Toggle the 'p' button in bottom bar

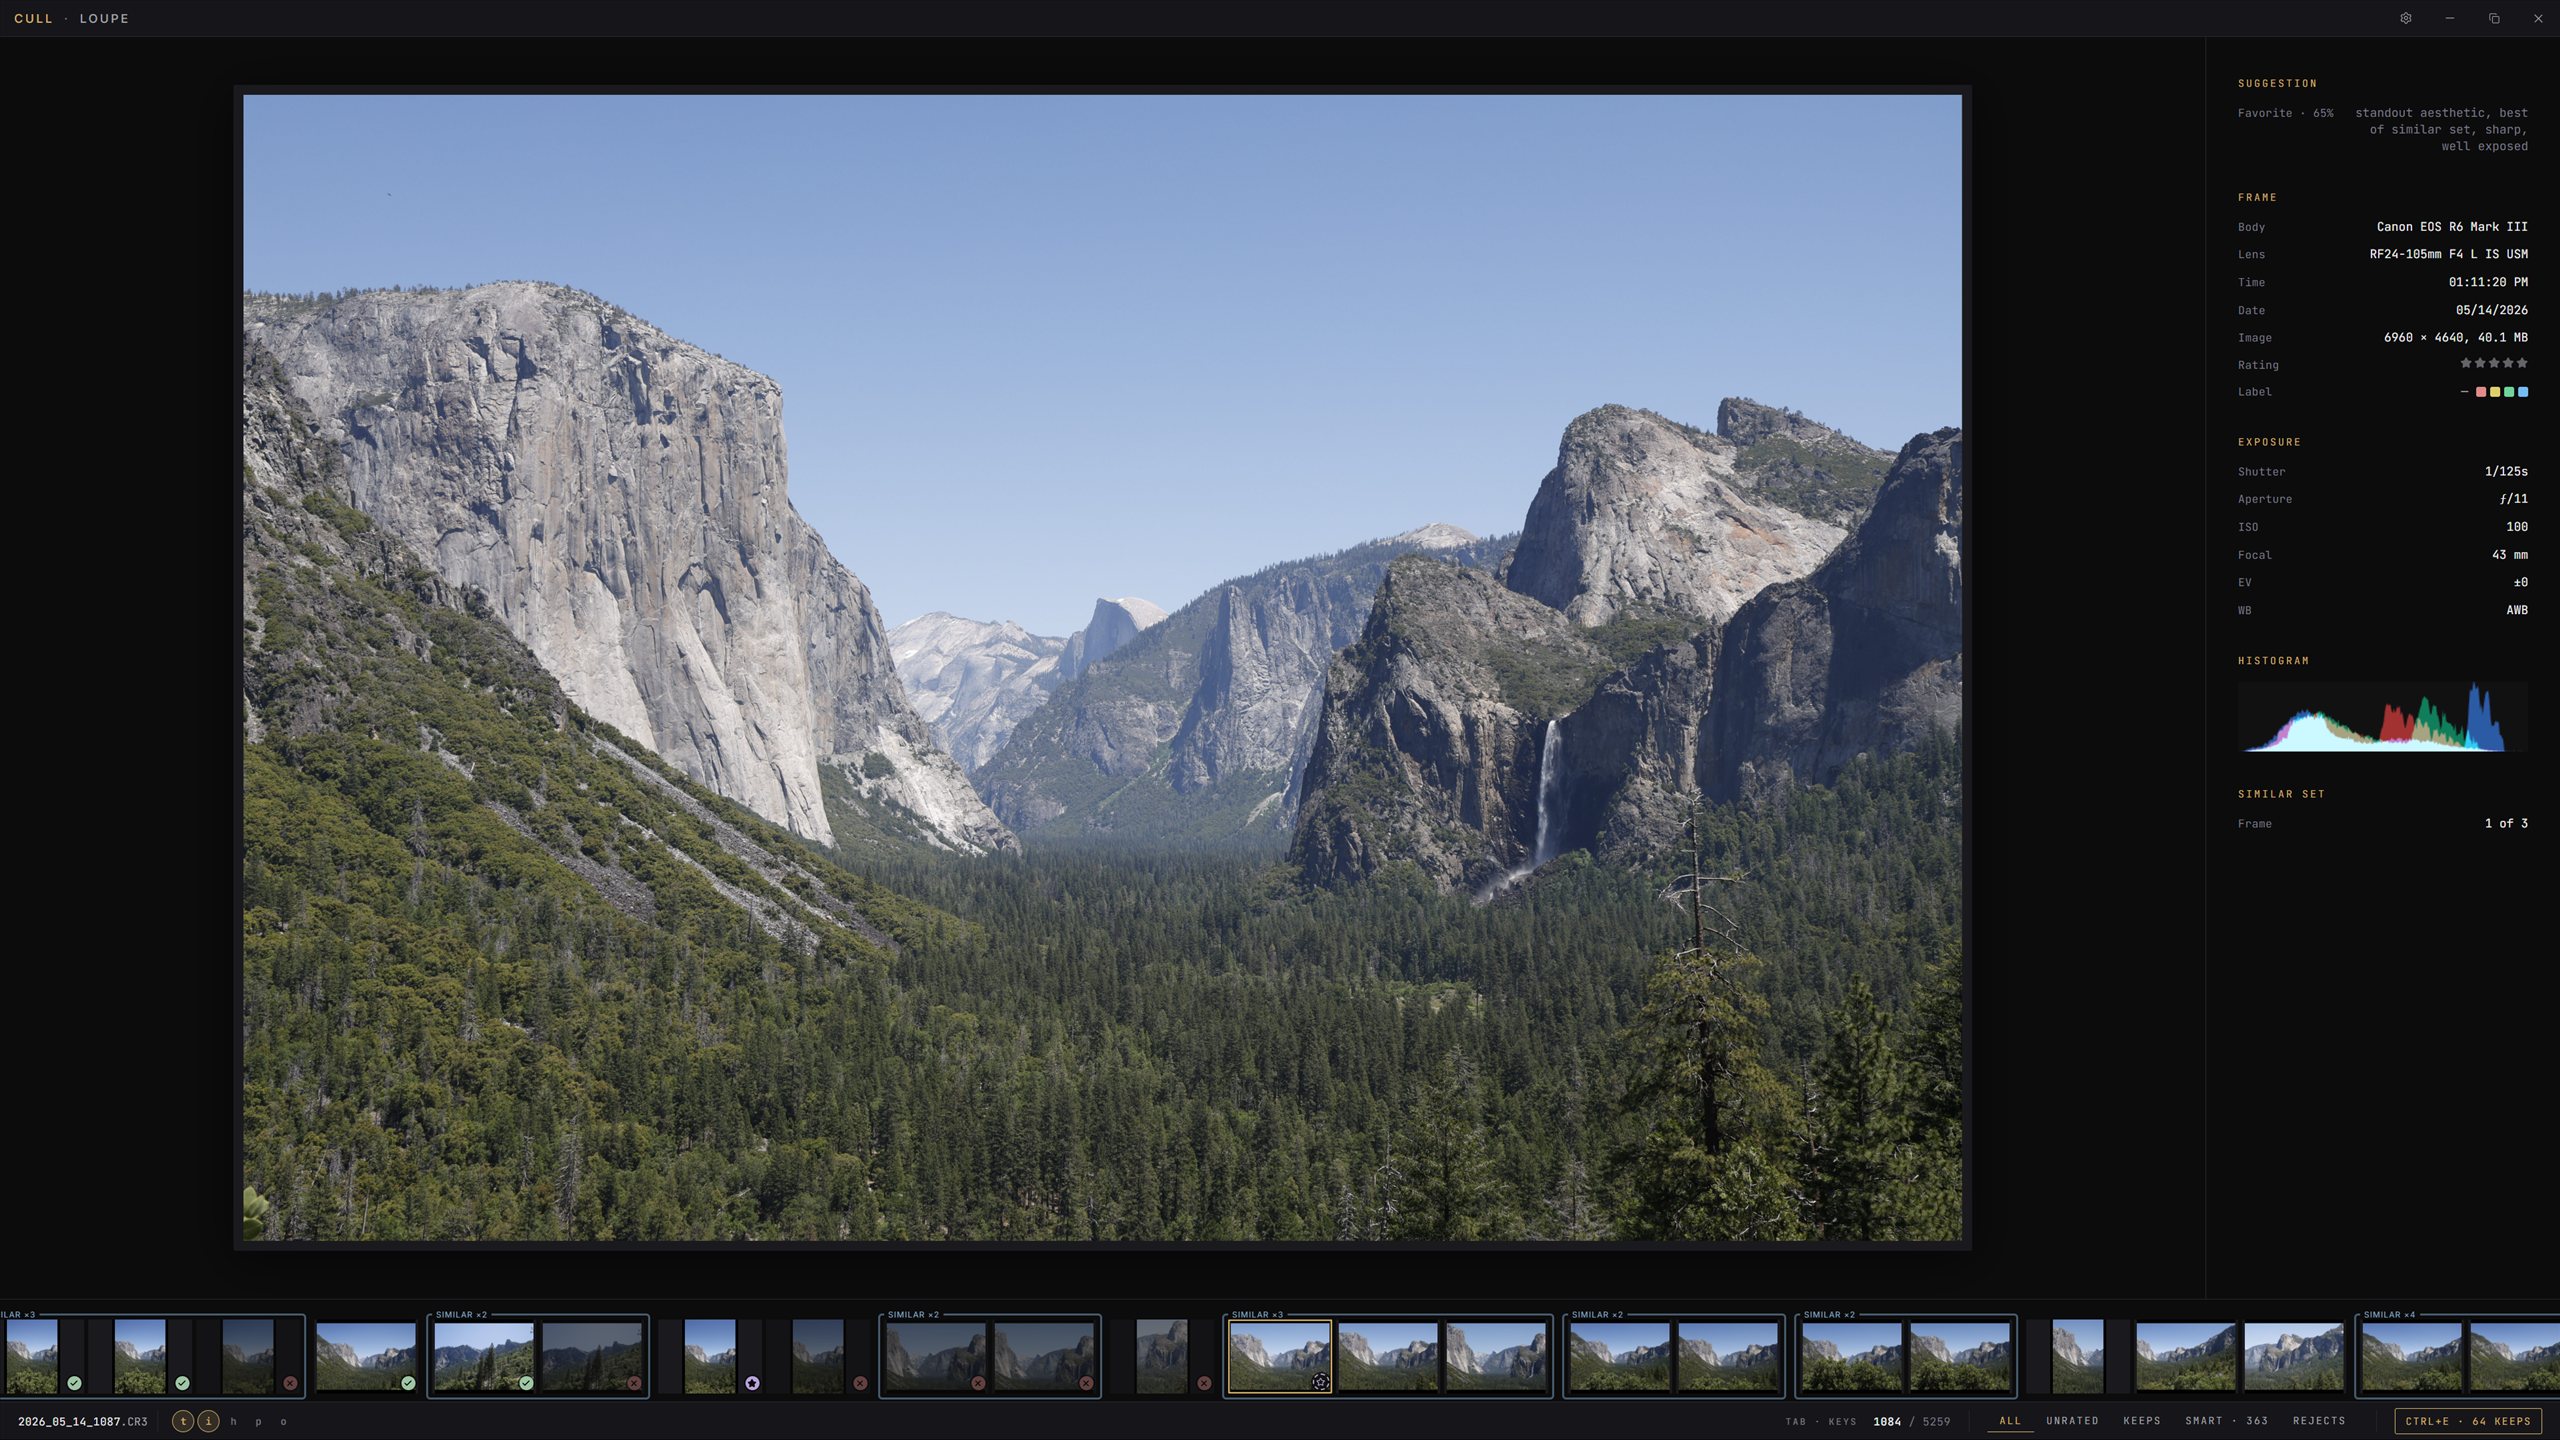pyautogui.click(x=258, y=1421)
